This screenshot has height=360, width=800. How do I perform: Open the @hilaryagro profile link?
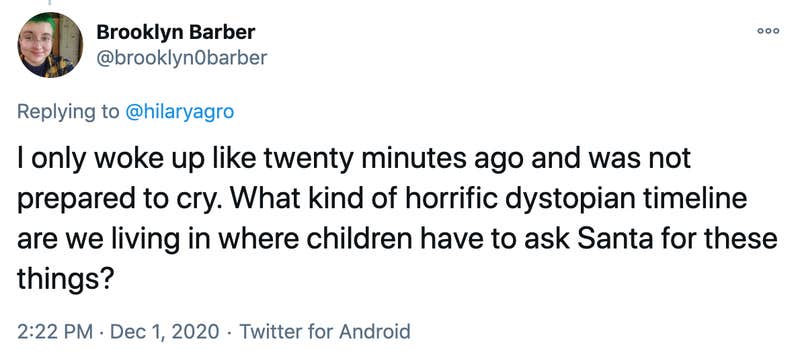click(179, 112)
